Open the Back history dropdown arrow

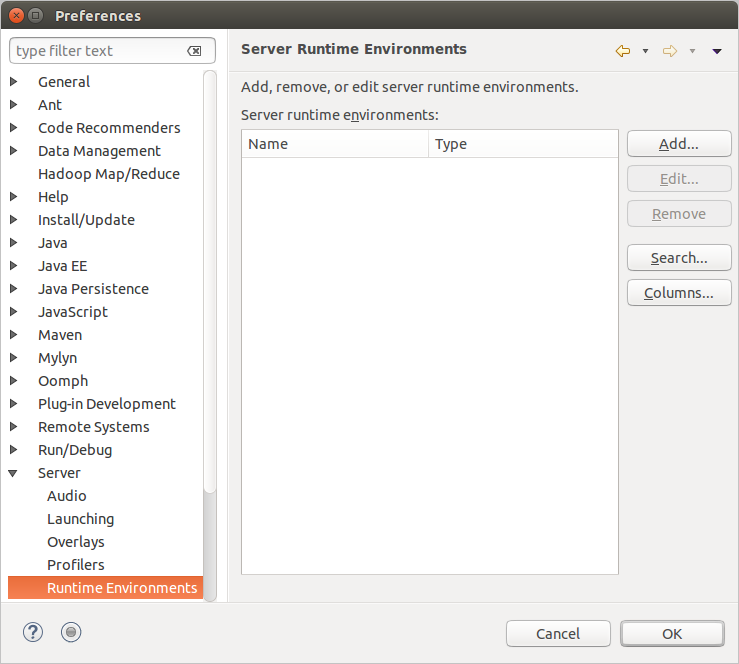click(x=646, y=51)
